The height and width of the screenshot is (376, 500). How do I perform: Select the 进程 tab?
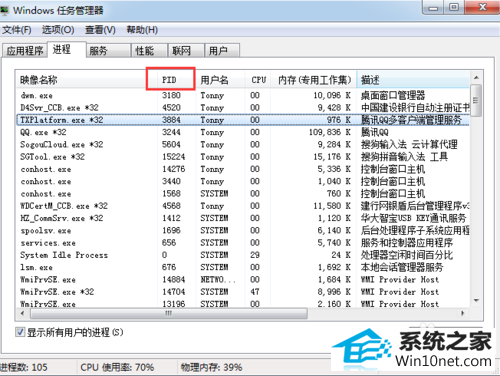pos(67,50)
